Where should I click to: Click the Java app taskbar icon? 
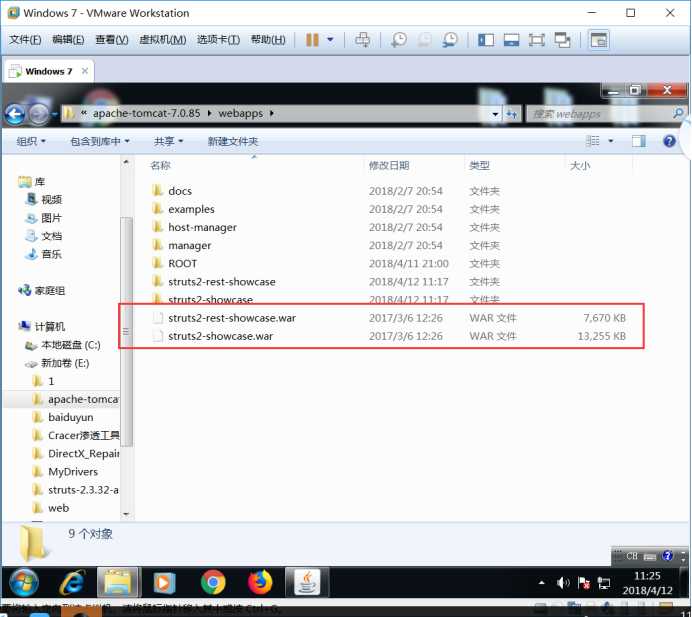pyautogui.click(x=307, y=583)
